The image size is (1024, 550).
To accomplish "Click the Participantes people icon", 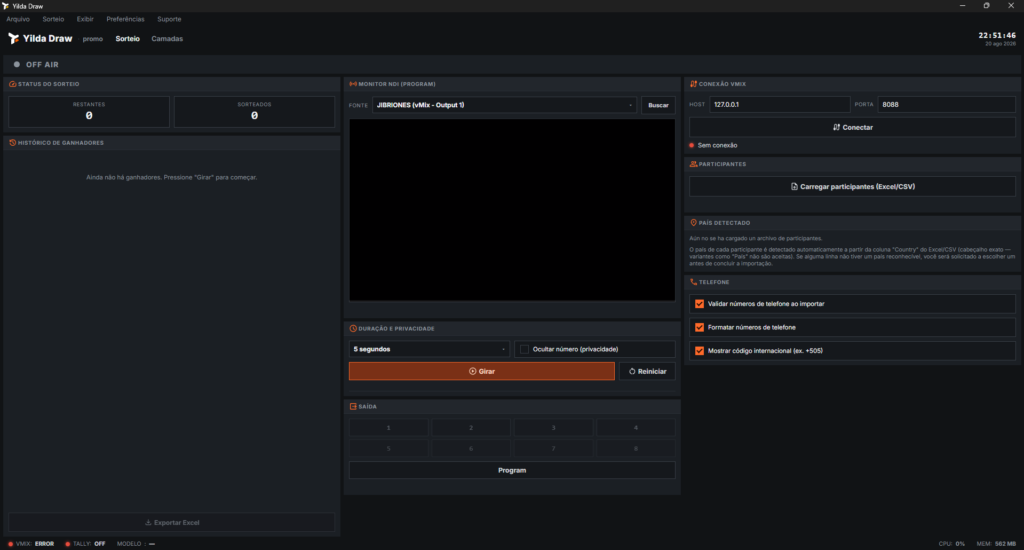I will (x=694, y=164).
